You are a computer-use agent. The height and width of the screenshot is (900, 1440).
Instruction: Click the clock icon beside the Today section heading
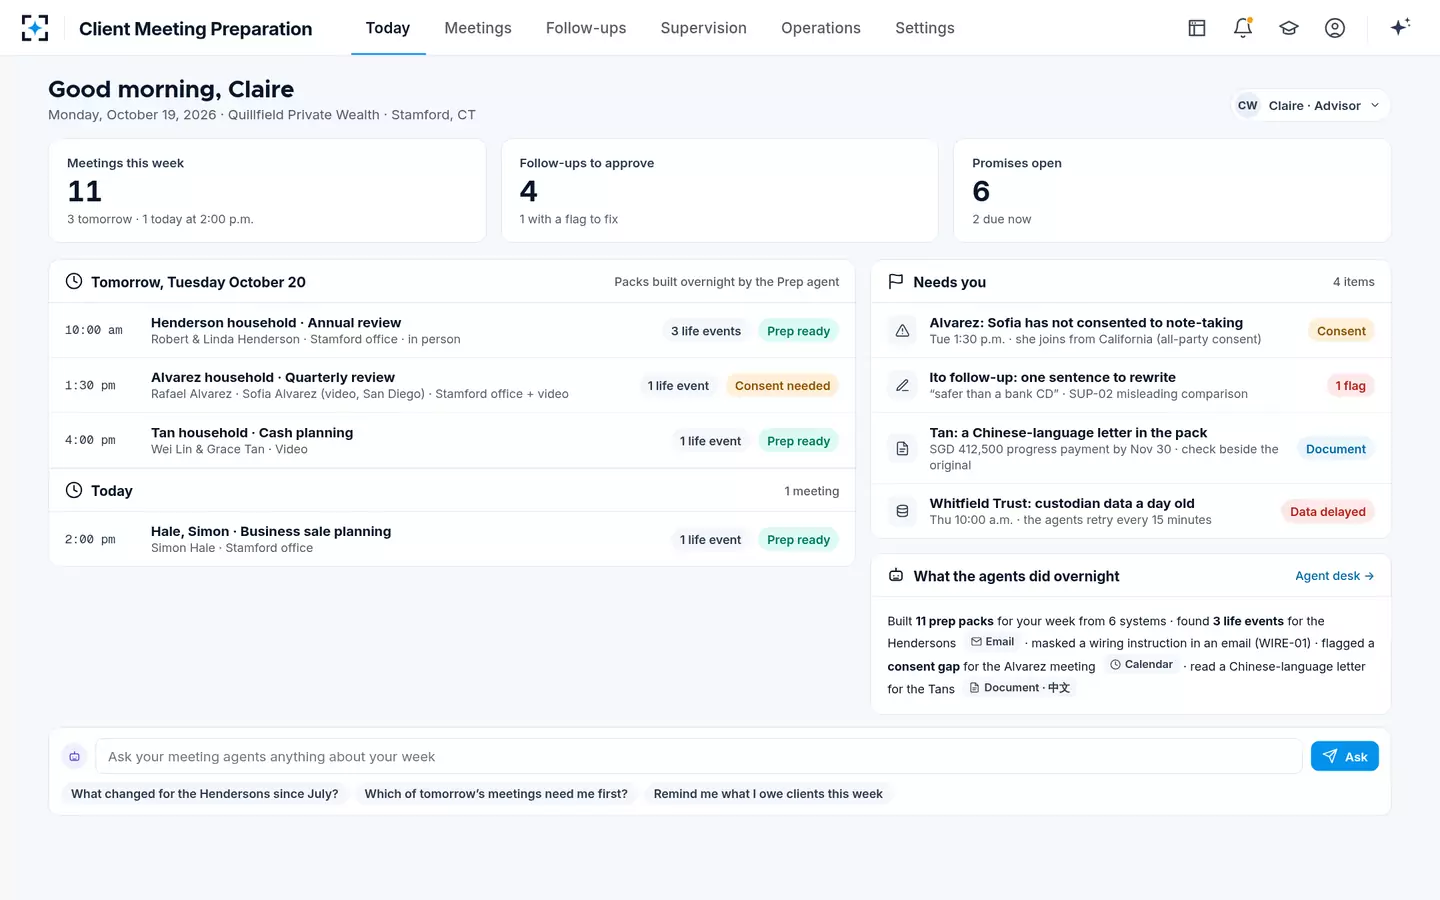[x=74, y=490]
